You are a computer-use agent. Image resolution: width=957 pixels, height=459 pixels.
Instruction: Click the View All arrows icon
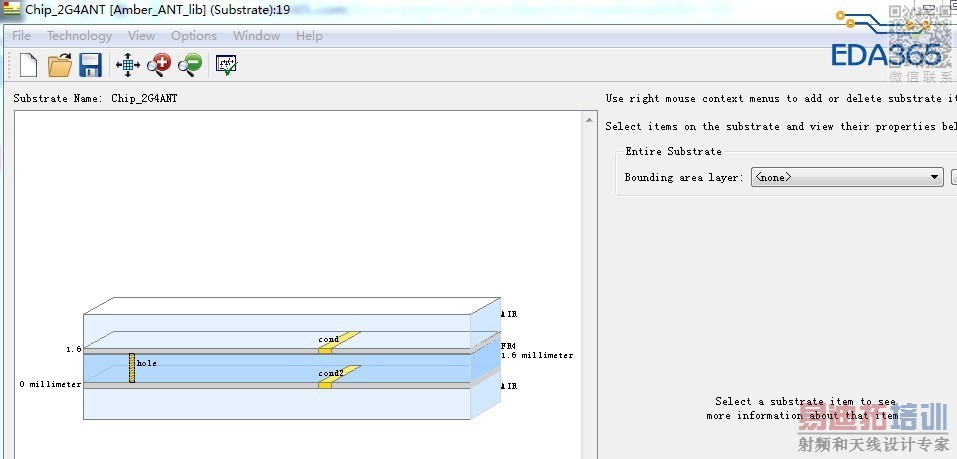(x=128, y=65)
